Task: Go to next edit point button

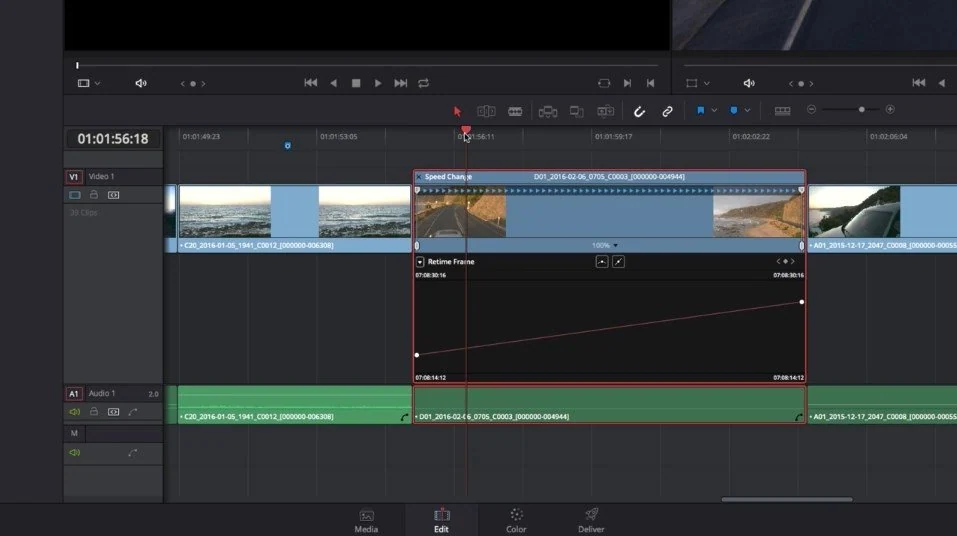Action: click(627, 83)
